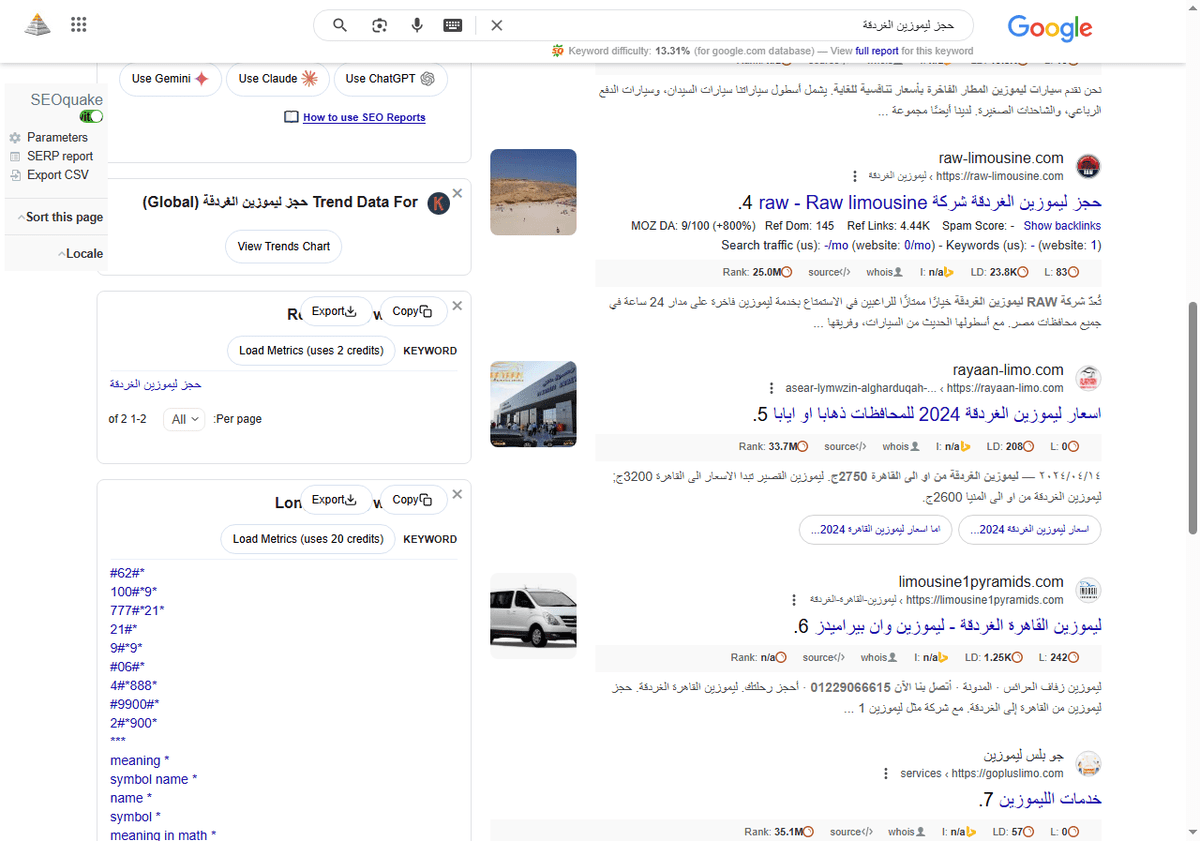Click the search magnifier icon
This screenshot has height=841, width=1200.
[340, 24]
